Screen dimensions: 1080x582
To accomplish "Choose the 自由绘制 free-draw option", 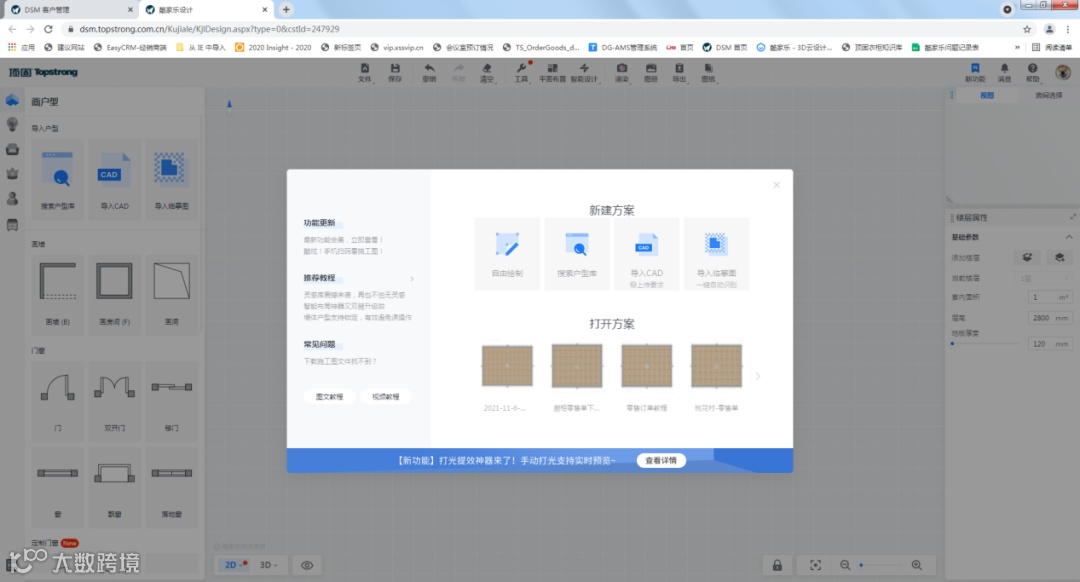I will pyautogui.click(x=507, y=254).
